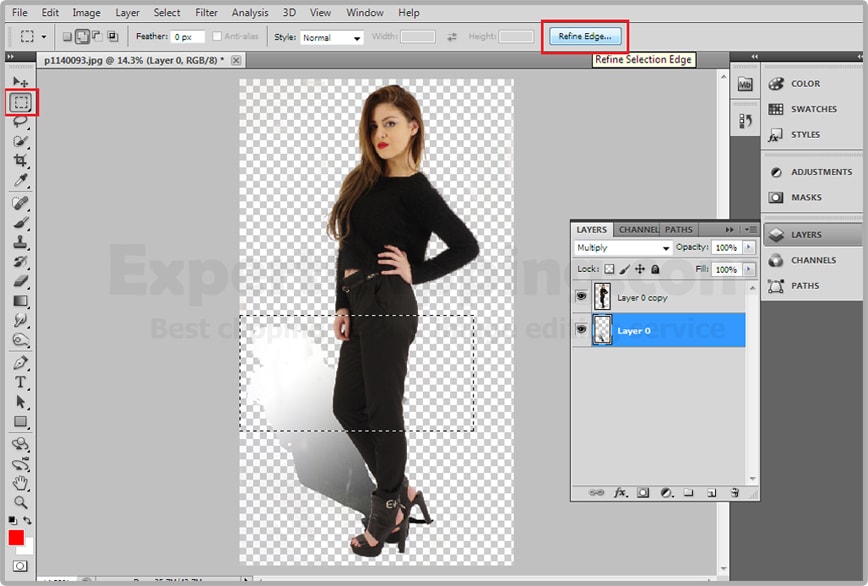This screenshot has width=868, height=586.
Task: Toggle visibility of Layer 0
Action: click(x=582, y=330)
